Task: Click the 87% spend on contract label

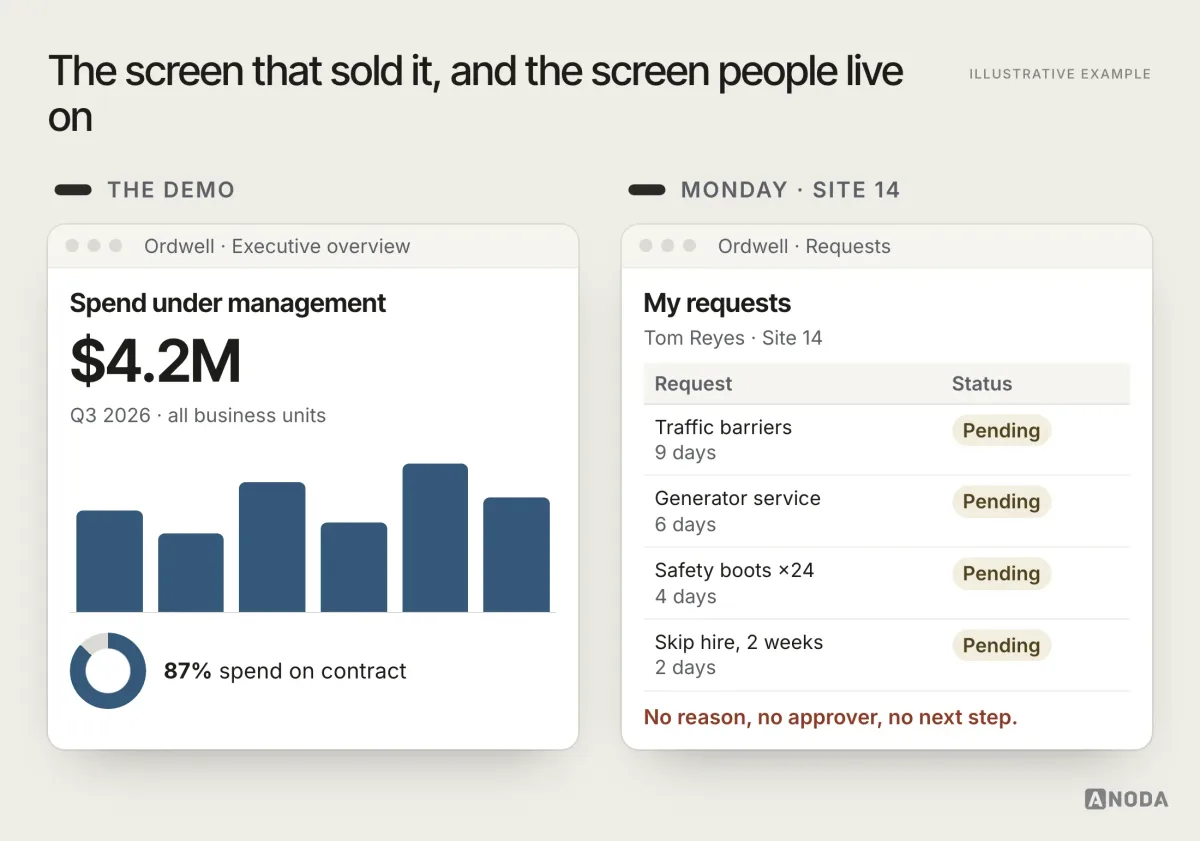Action: point(285,671)
